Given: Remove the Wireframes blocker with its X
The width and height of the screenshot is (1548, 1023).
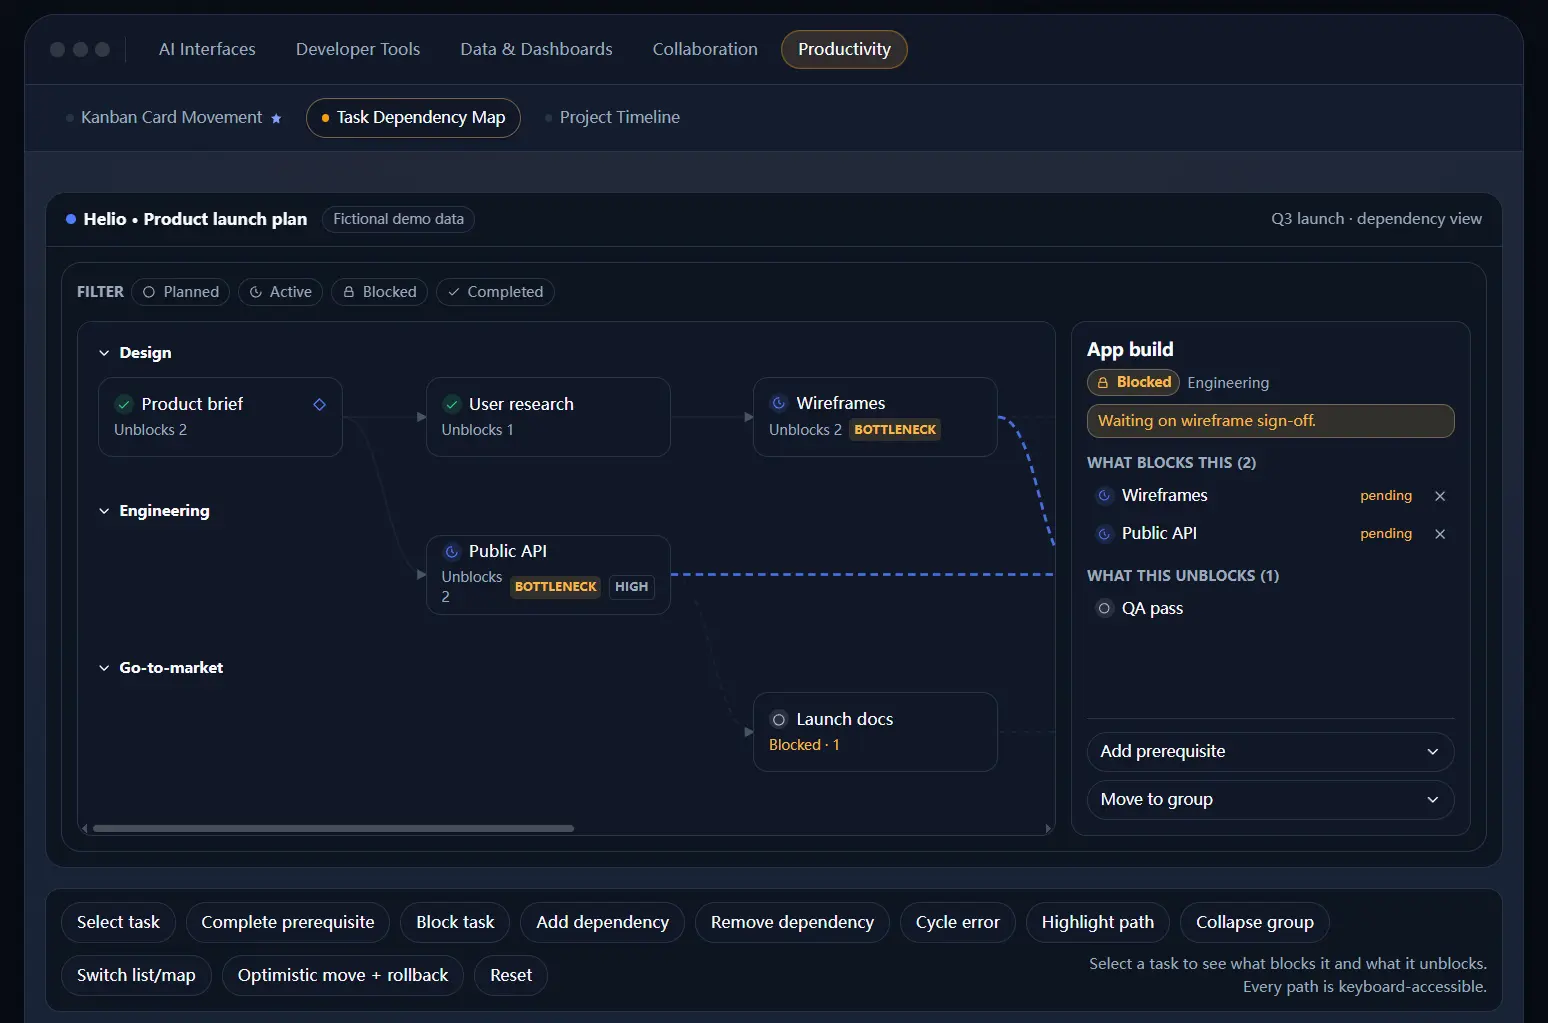Looking at the screenshot, I should [x=1440, y=496].
